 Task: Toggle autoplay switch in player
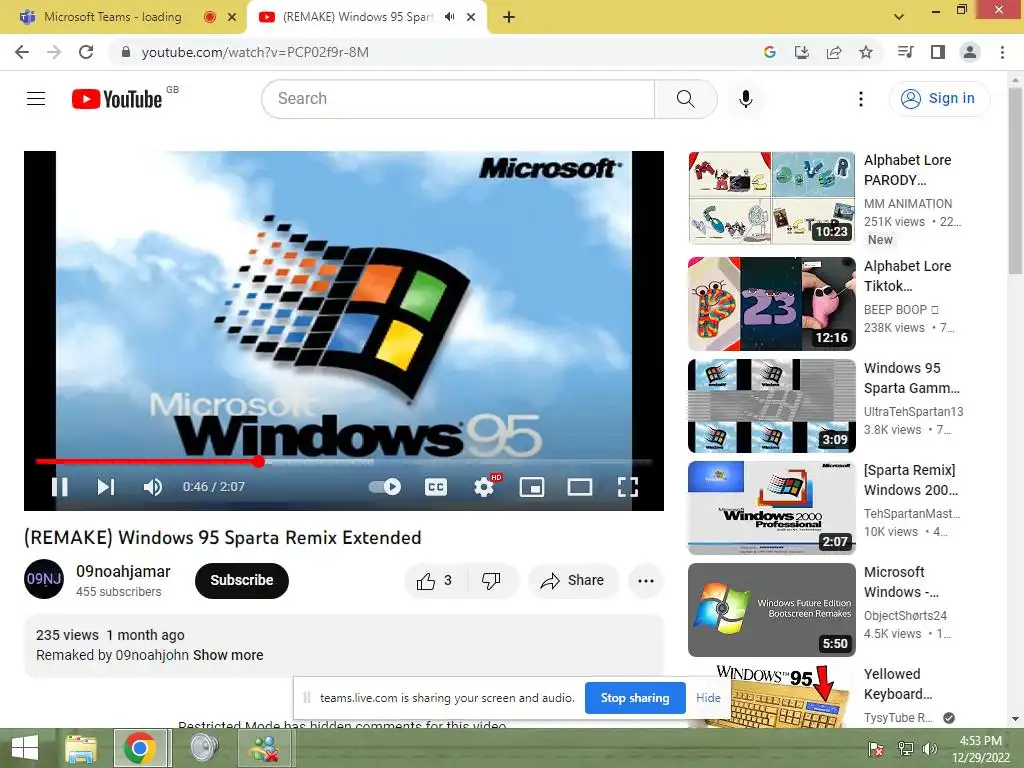(x=385, y=487)
